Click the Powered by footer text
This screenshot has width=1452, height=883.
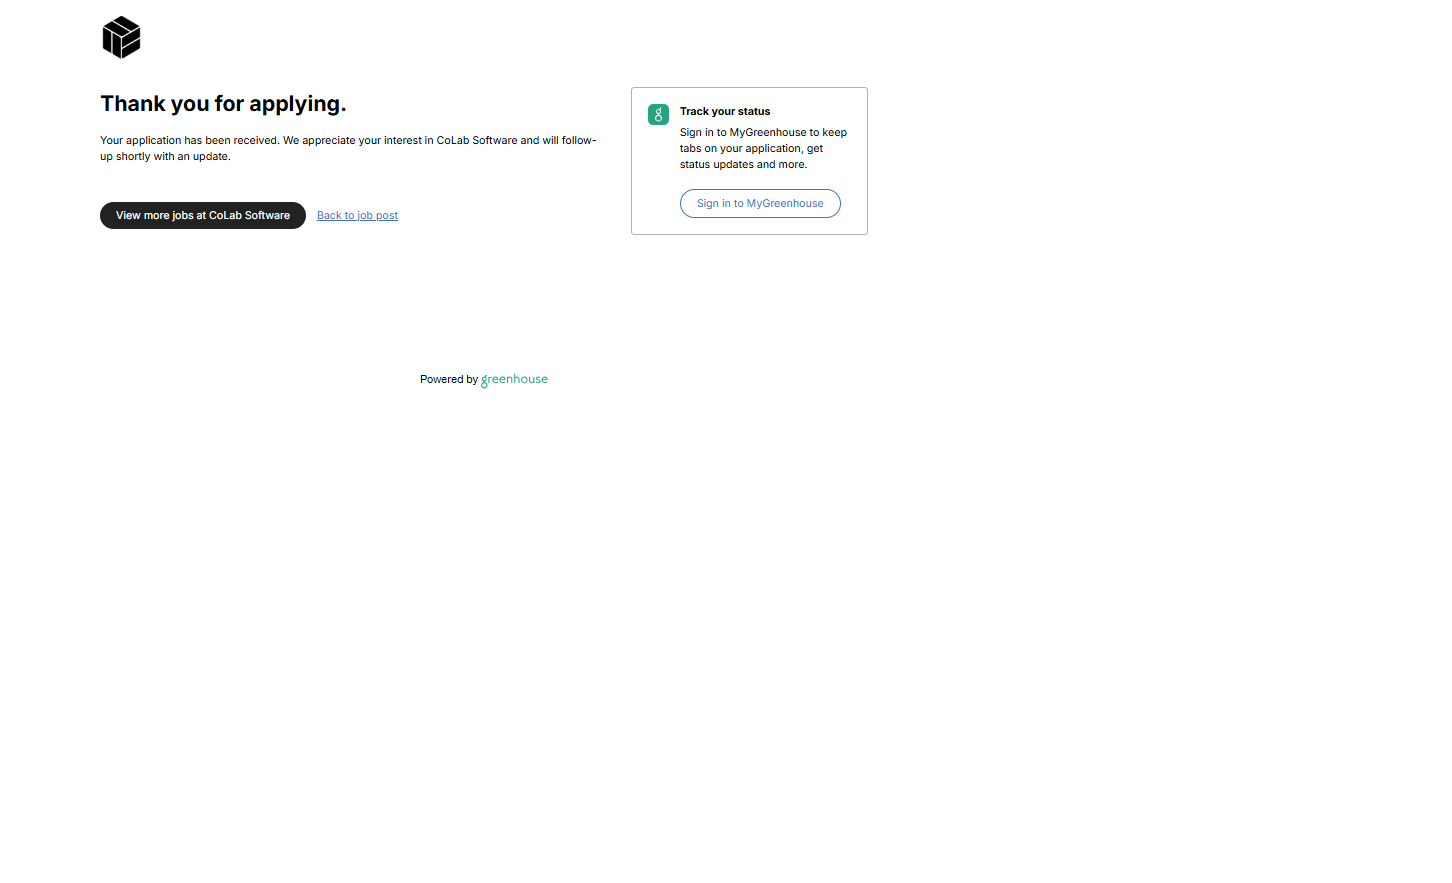pyautogui.click(x=448, y=380)
